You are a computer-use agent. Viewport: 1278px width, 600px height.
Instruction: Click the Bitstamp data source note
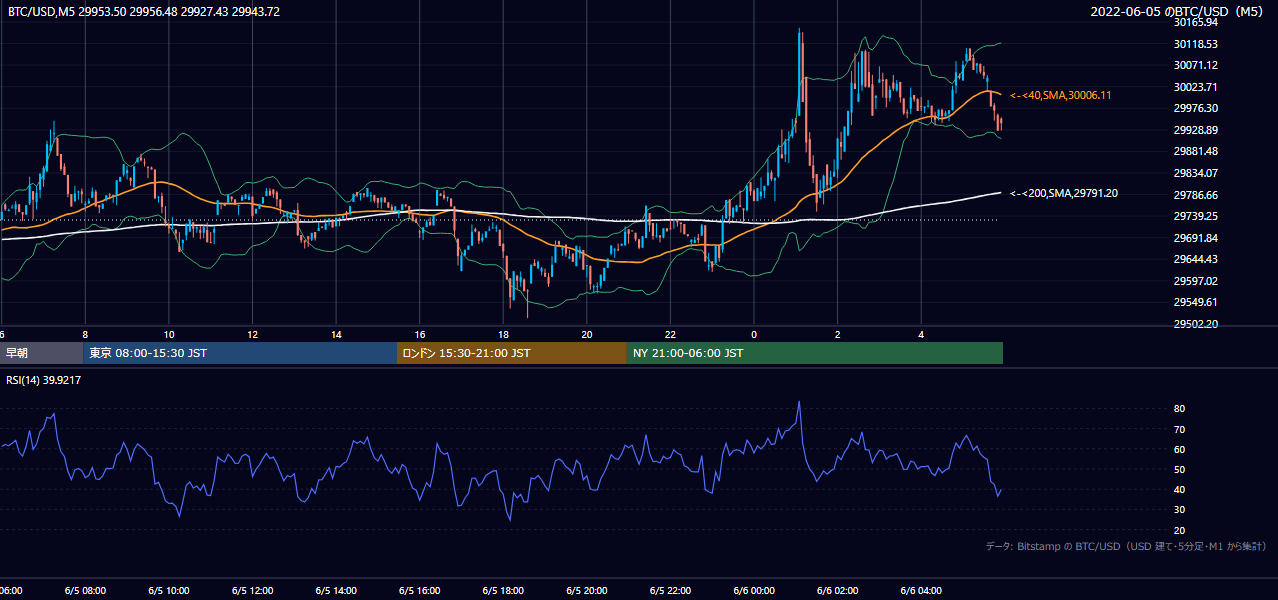tap(1126, 546)
